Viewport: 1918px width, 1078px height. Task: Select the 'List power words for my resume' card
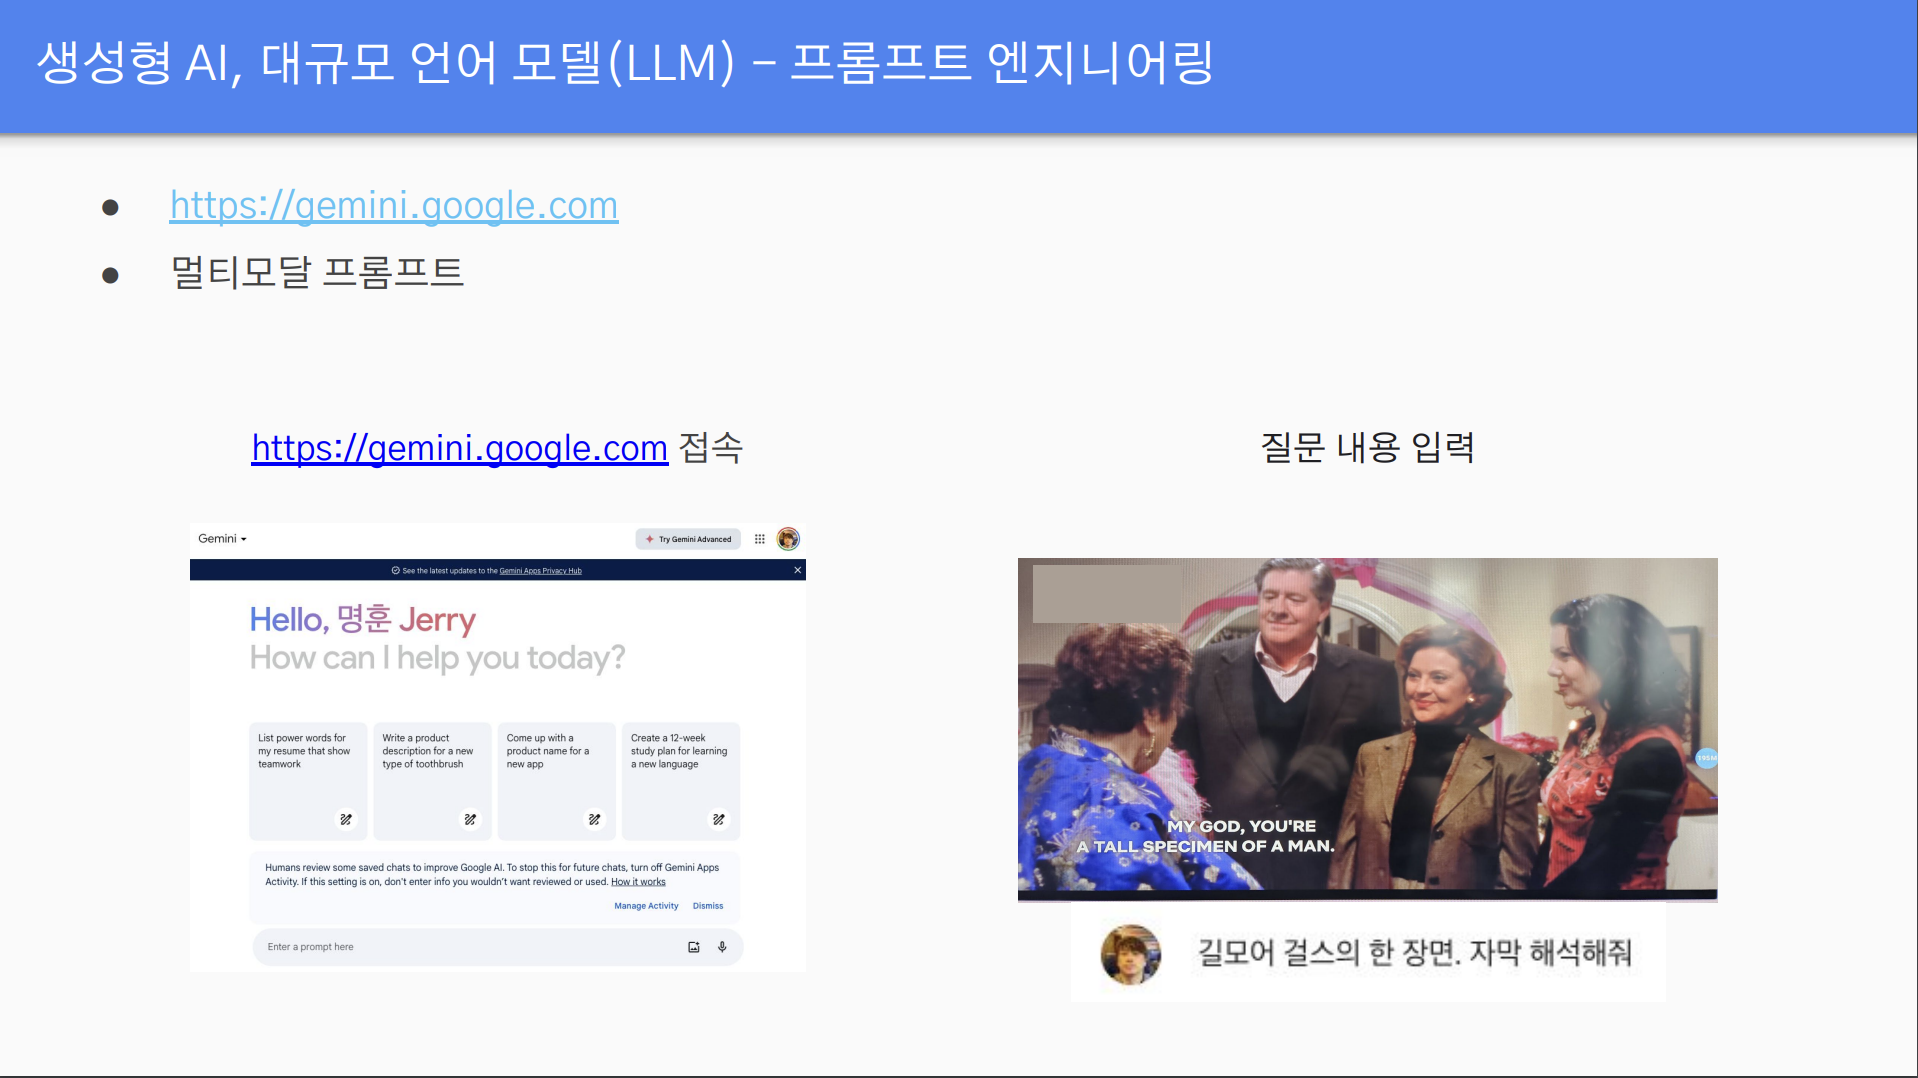tap(308, 781)
